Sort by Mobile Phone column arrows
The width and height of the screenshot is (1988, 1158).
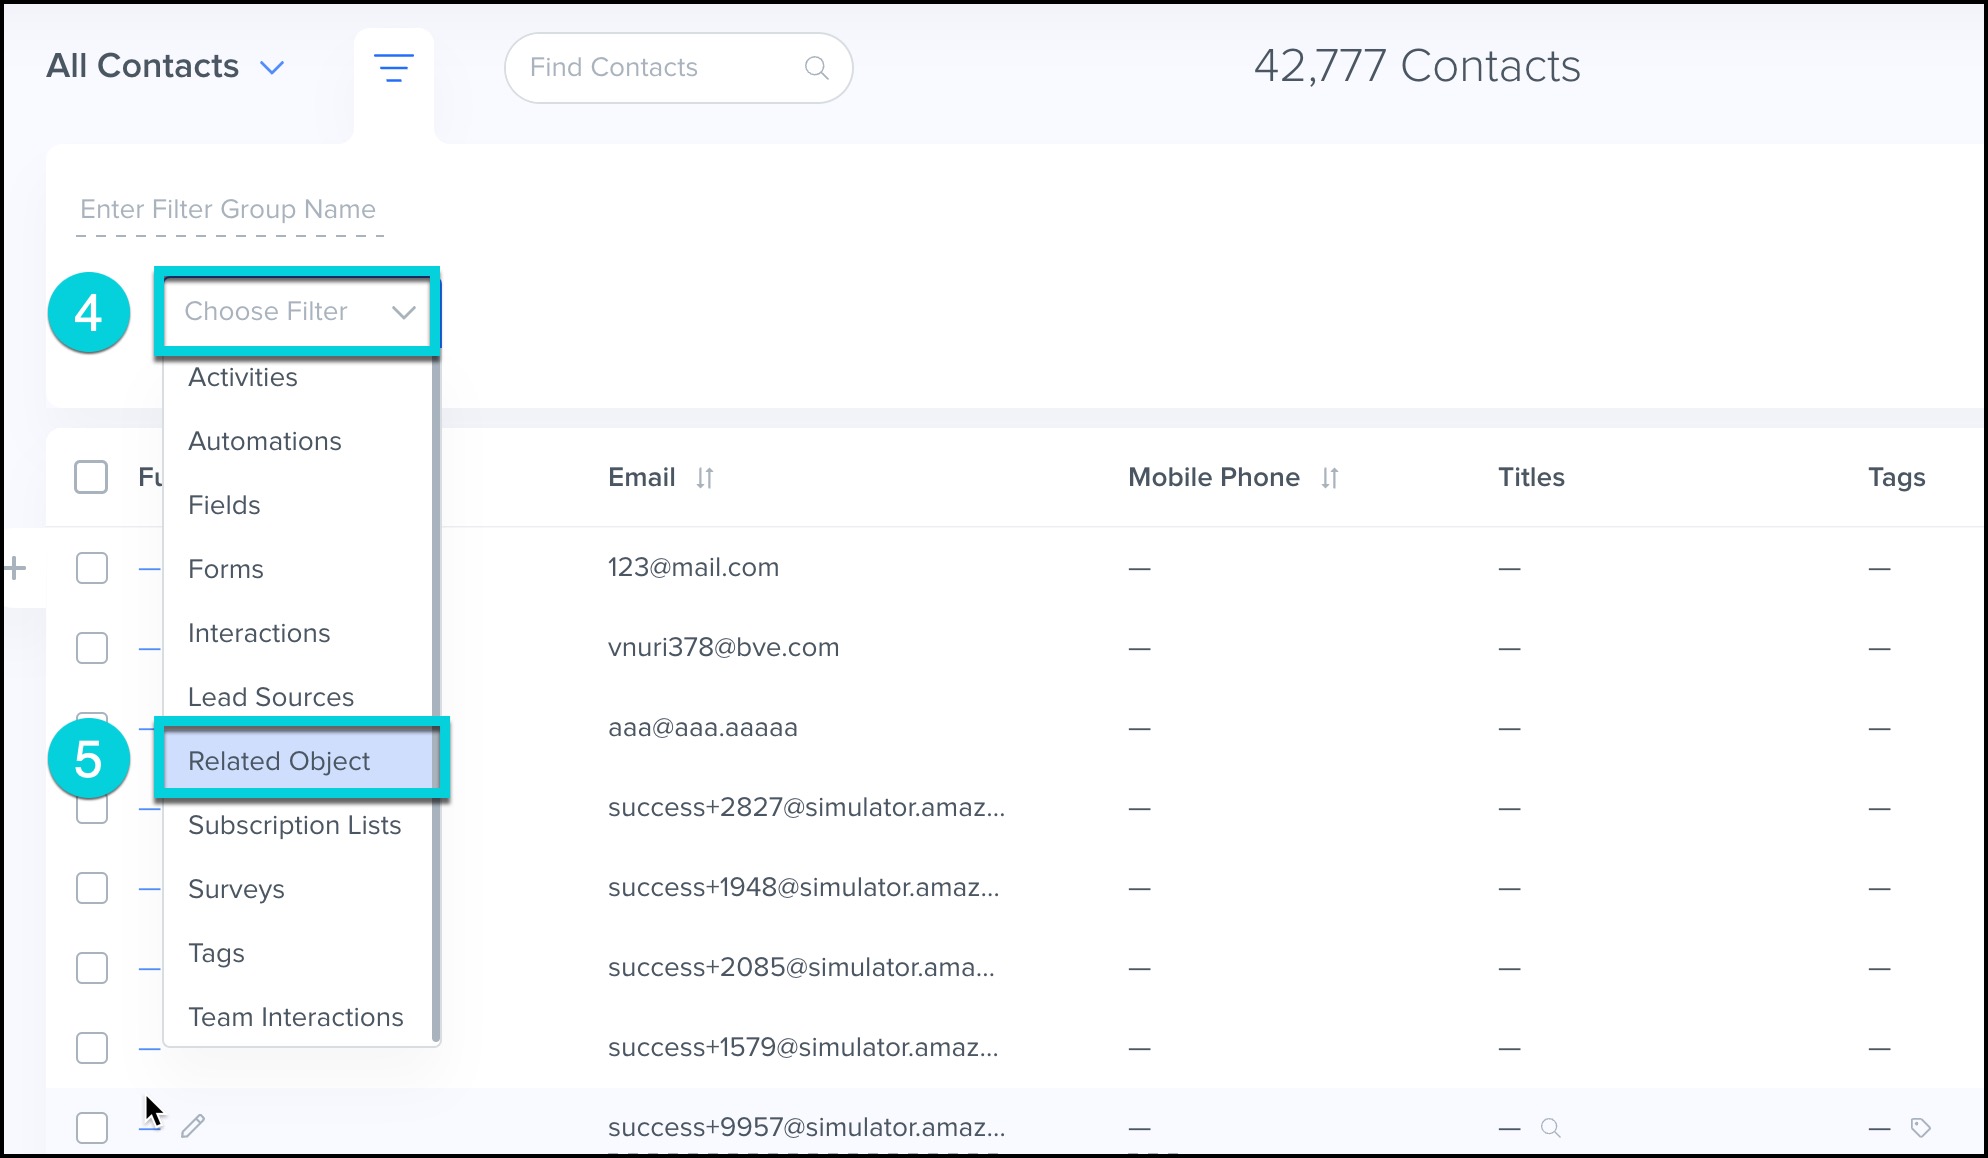1329,478
